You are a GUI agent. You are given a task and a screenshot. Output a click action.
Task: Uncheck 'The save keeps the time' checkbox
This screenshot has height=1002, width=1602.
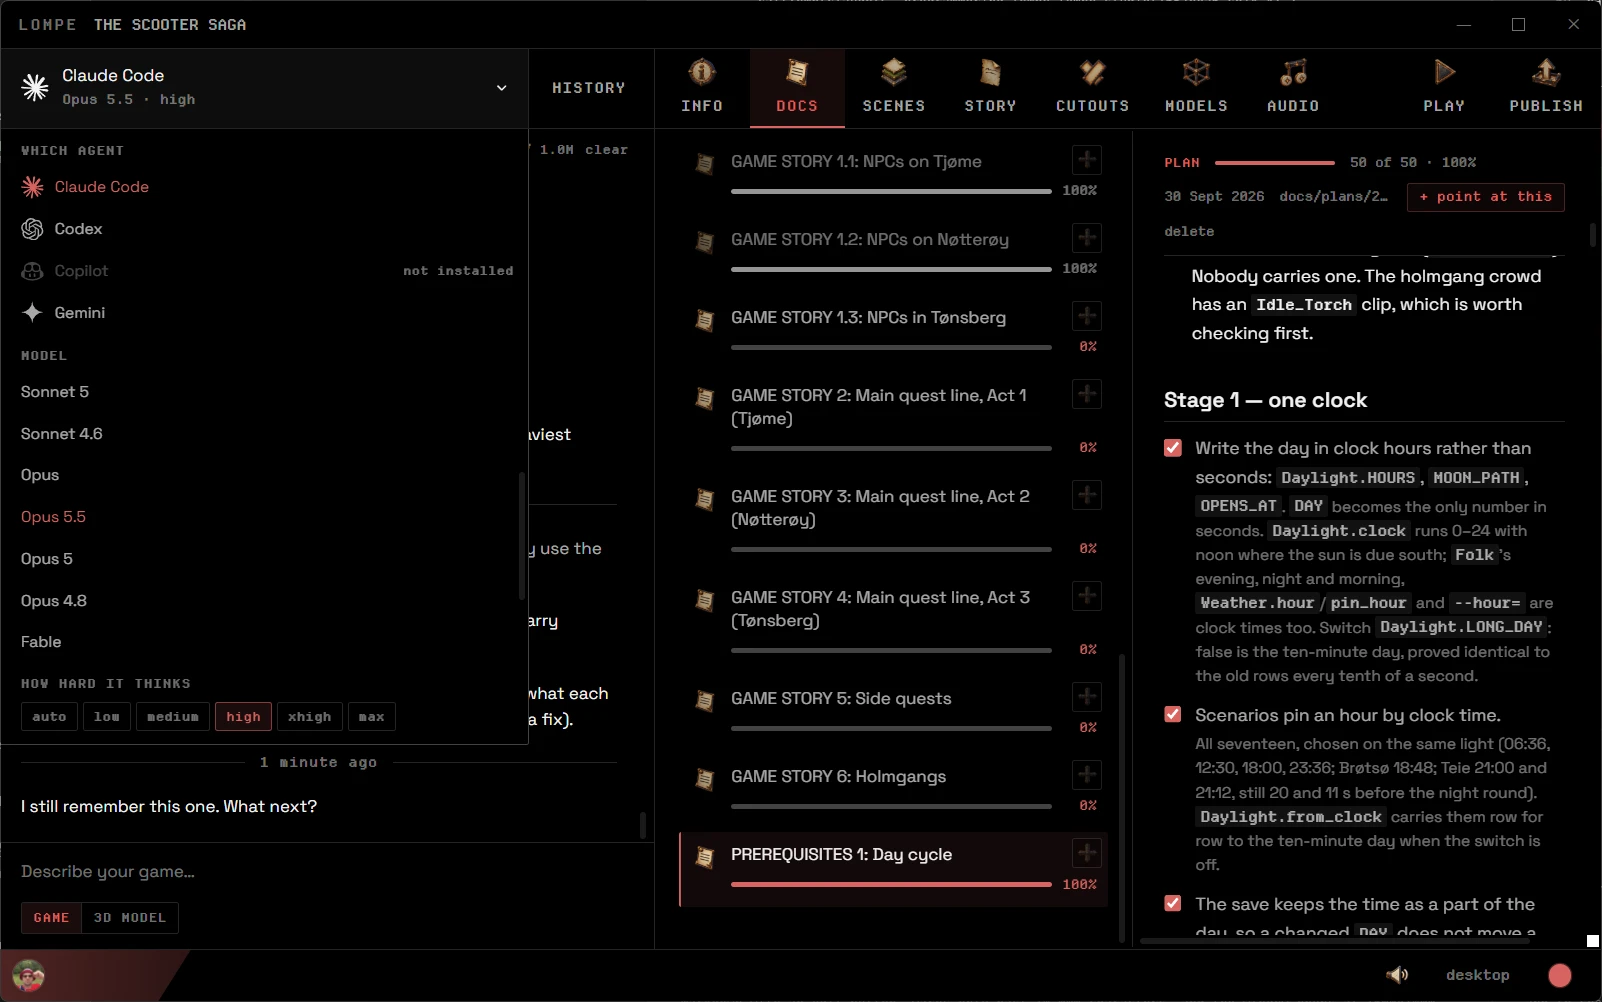coord(1173,903)
